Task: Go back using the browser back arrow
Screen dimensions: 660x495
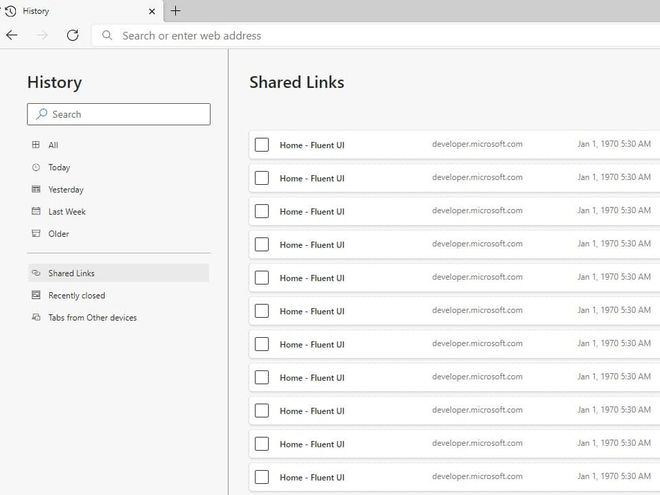Action: click(x=12, y=35)
